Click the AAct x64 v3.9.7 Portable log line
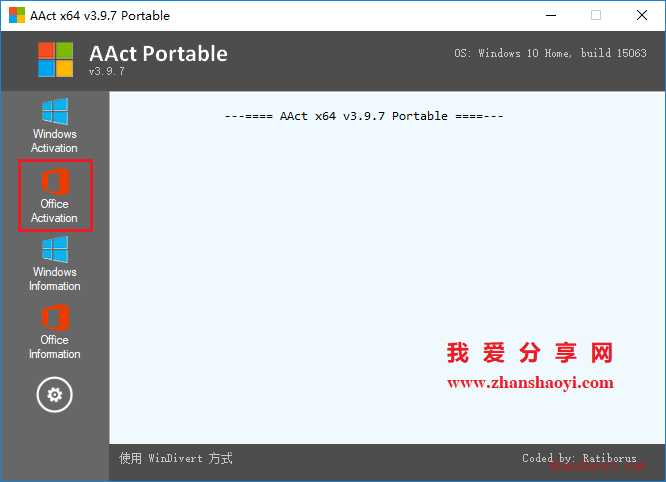 coord(364,116)
